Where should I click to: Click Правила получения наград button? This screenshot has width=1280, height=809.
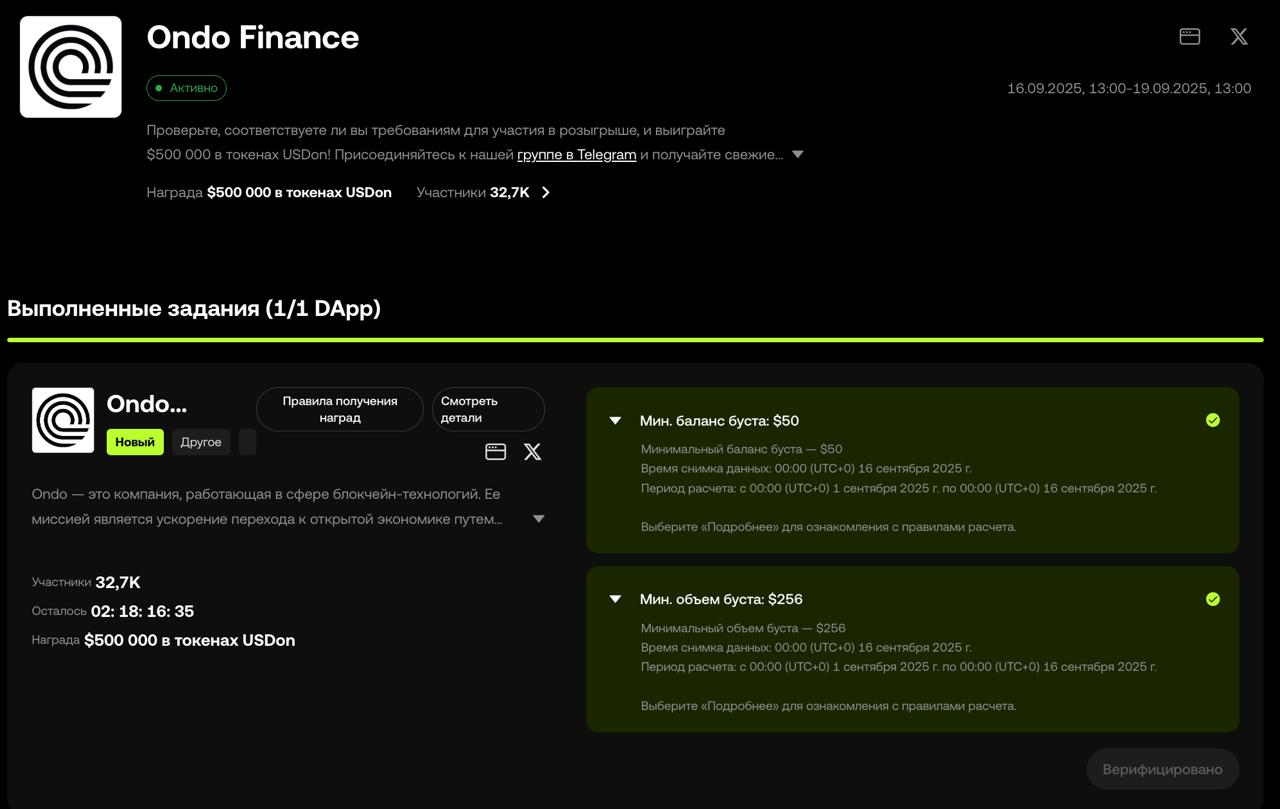pyautogui.click(x=340, y=409)
